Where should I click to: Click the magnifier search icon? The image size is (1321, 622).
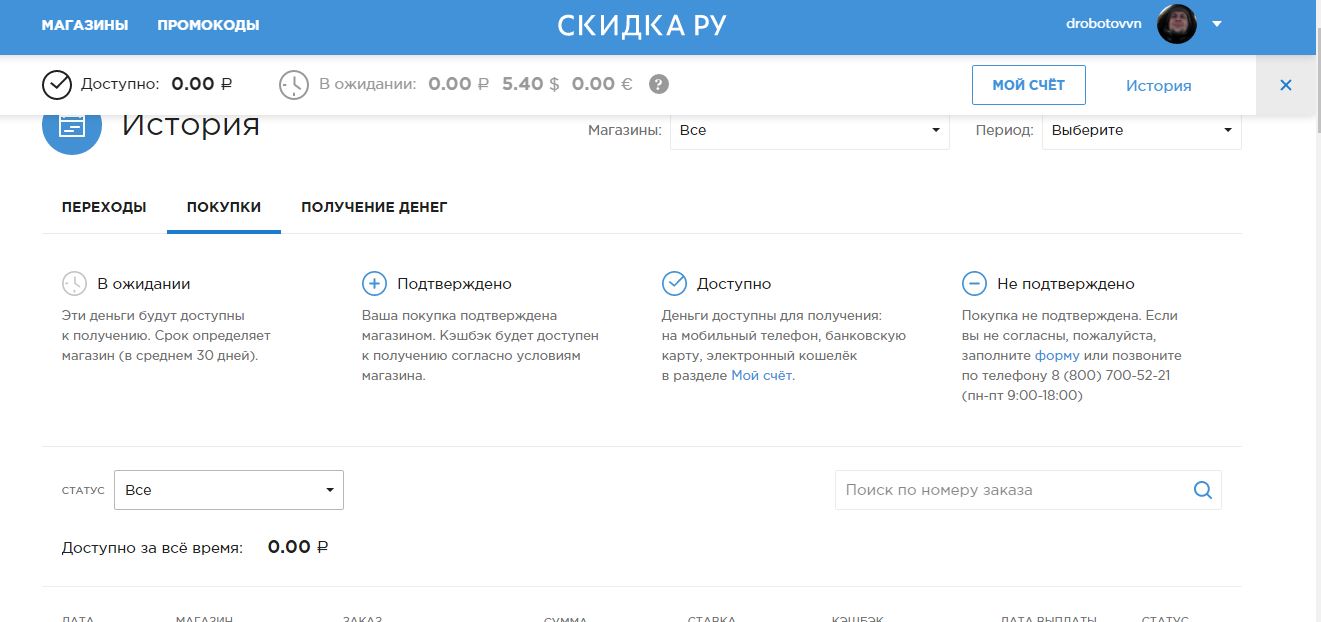[1202, 490]
